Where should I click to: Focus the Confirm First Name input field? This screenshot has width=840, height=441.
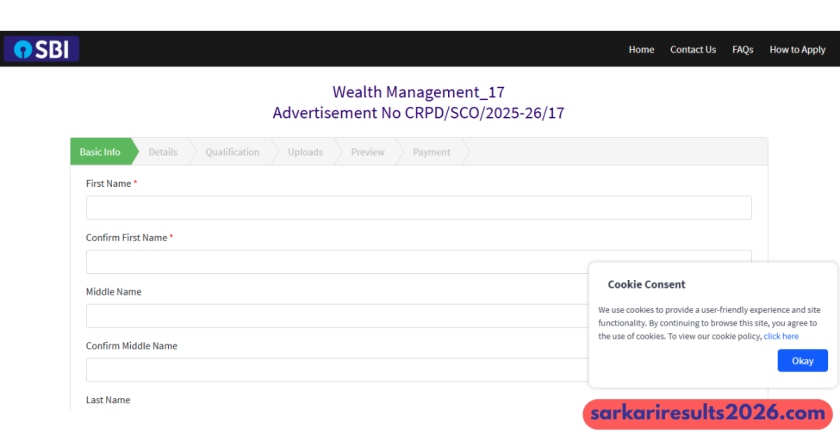click(336, 262)
